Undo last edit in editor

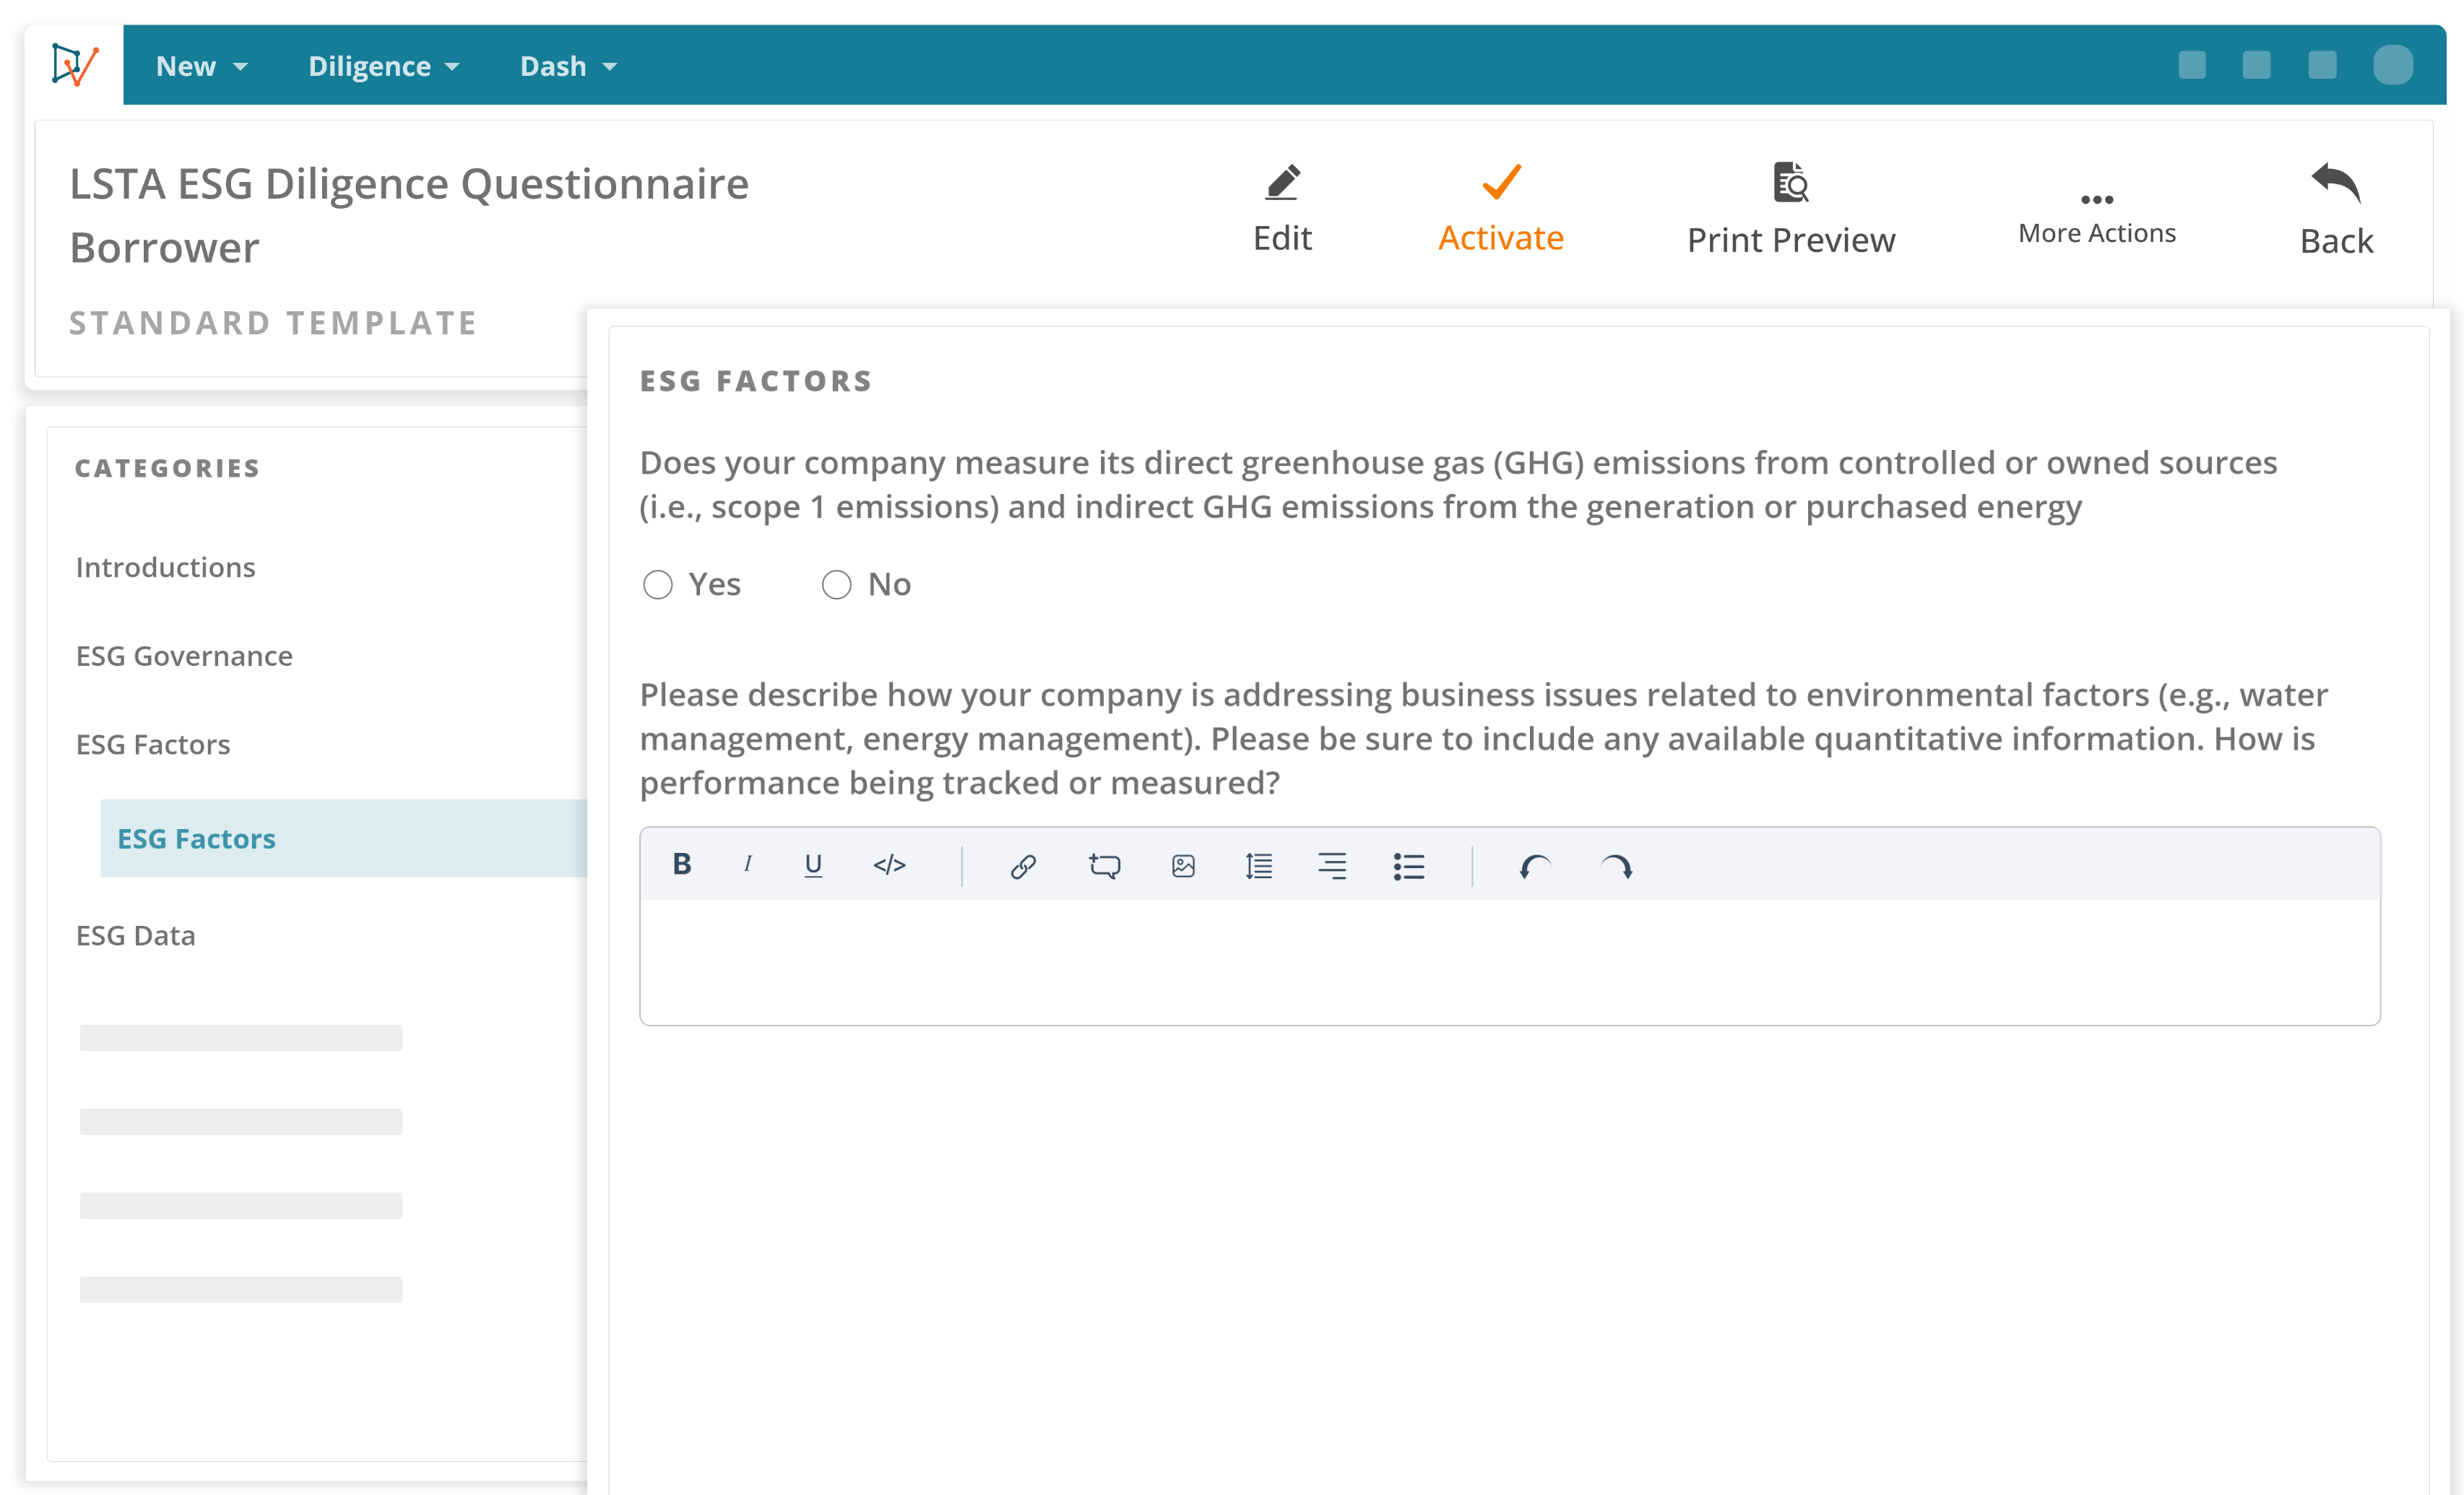point(1534,866)
